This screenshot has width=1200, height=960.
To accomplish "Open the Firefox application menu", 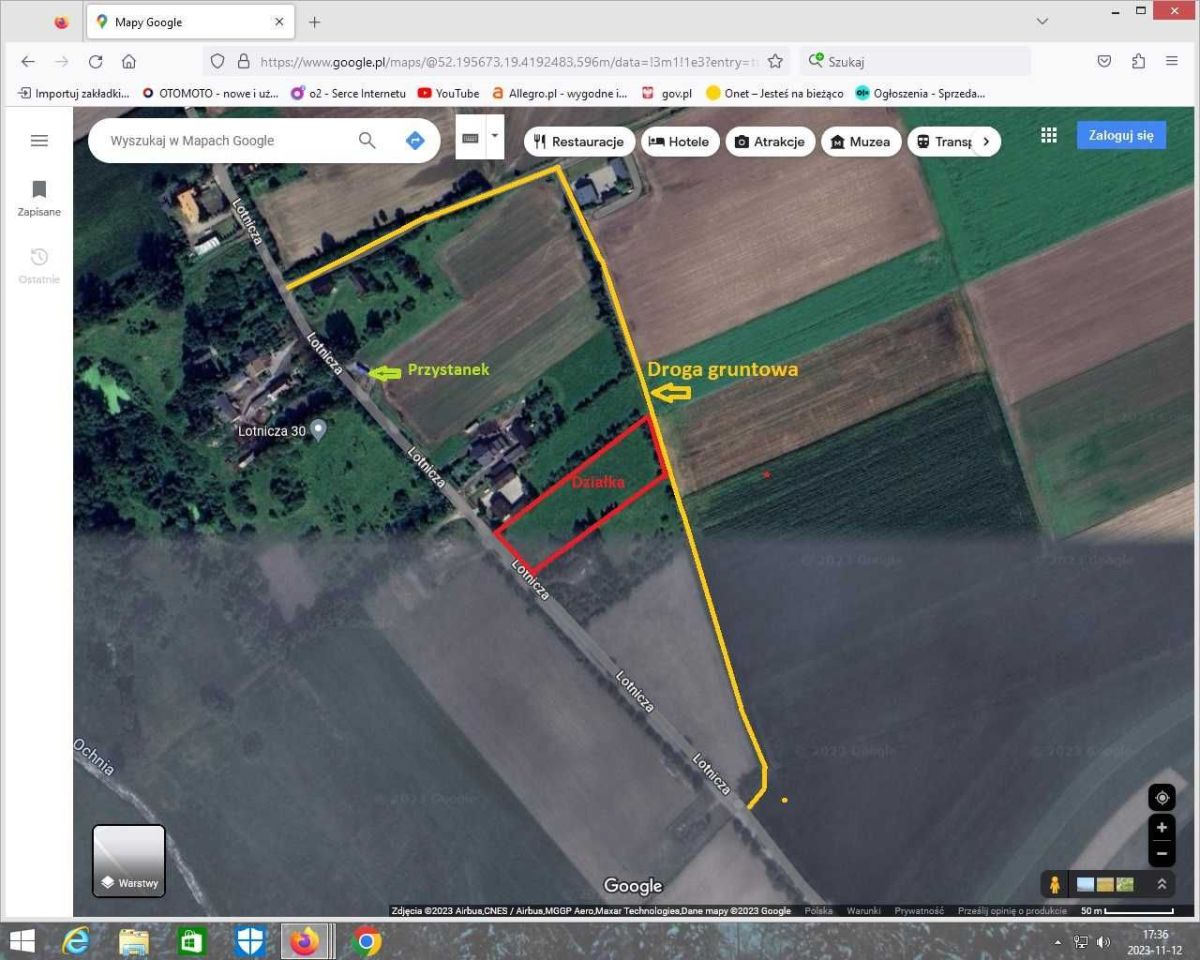I will (1171, 61).
